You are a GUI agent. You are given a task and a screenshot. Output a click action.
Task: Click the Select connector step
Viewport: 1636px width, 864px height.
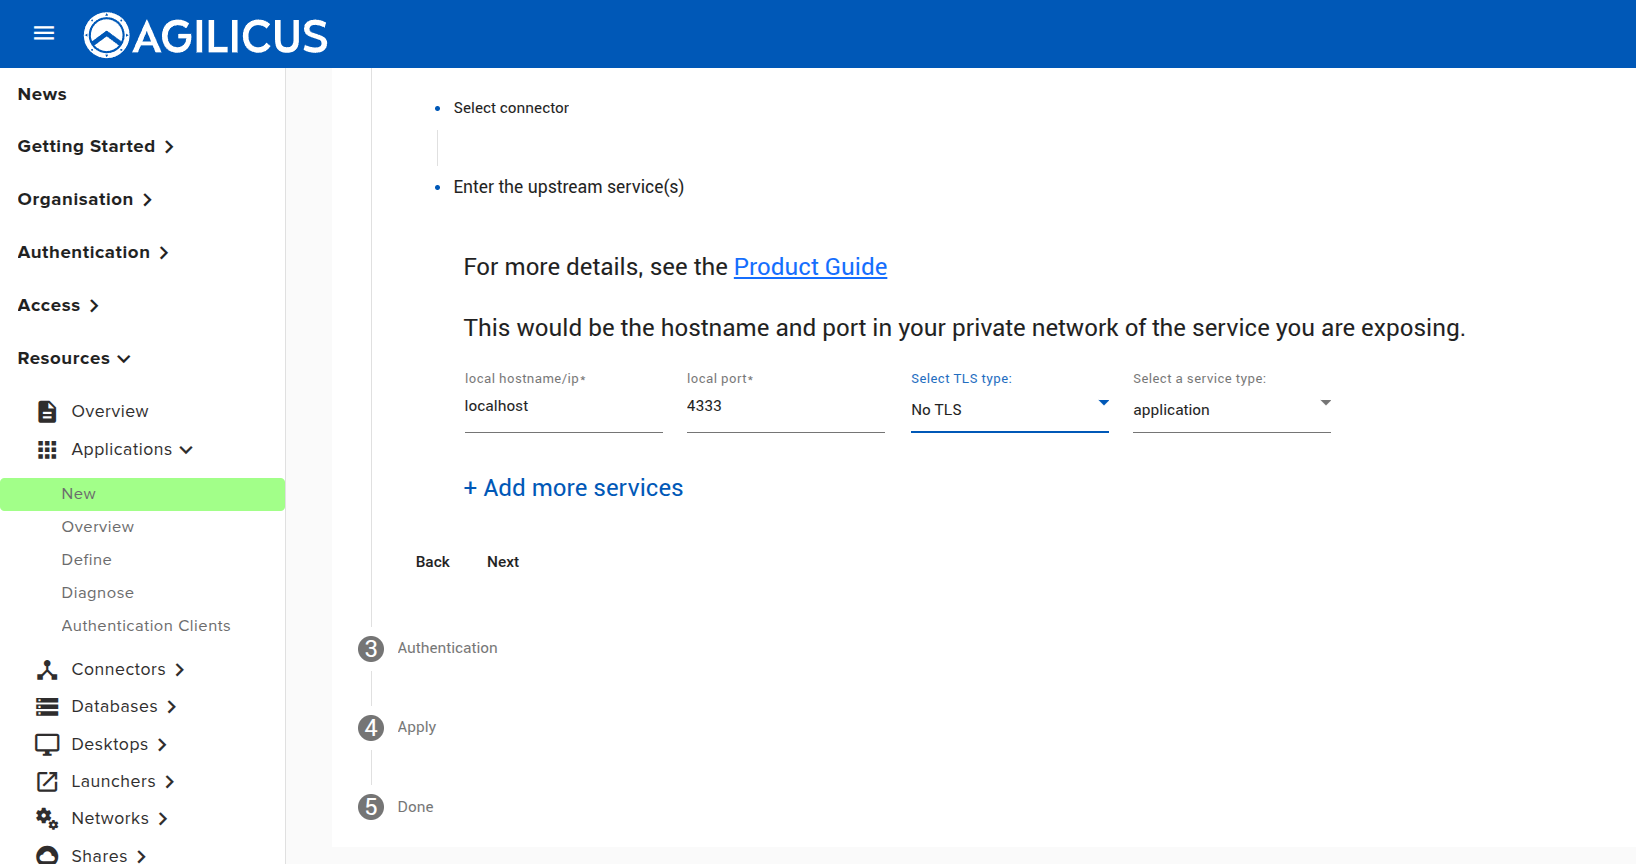(511, 108)
